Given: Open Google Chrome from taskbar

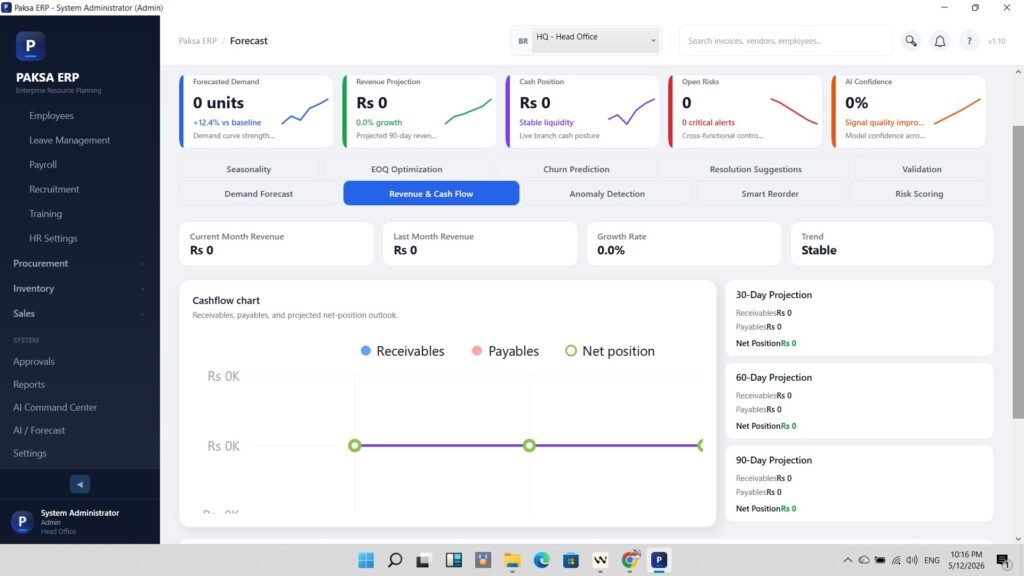Looking at the screenshot, I should tap(630, 560).
